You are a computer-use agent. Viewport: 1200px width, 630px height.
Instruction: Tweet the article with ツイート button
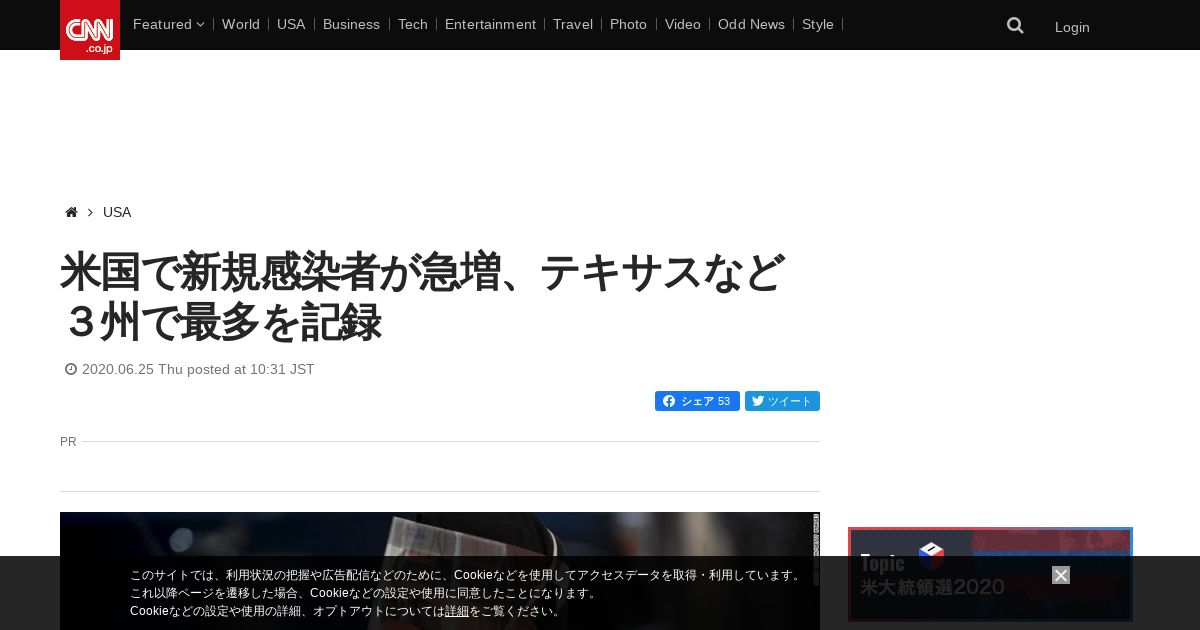coord(782,401)
